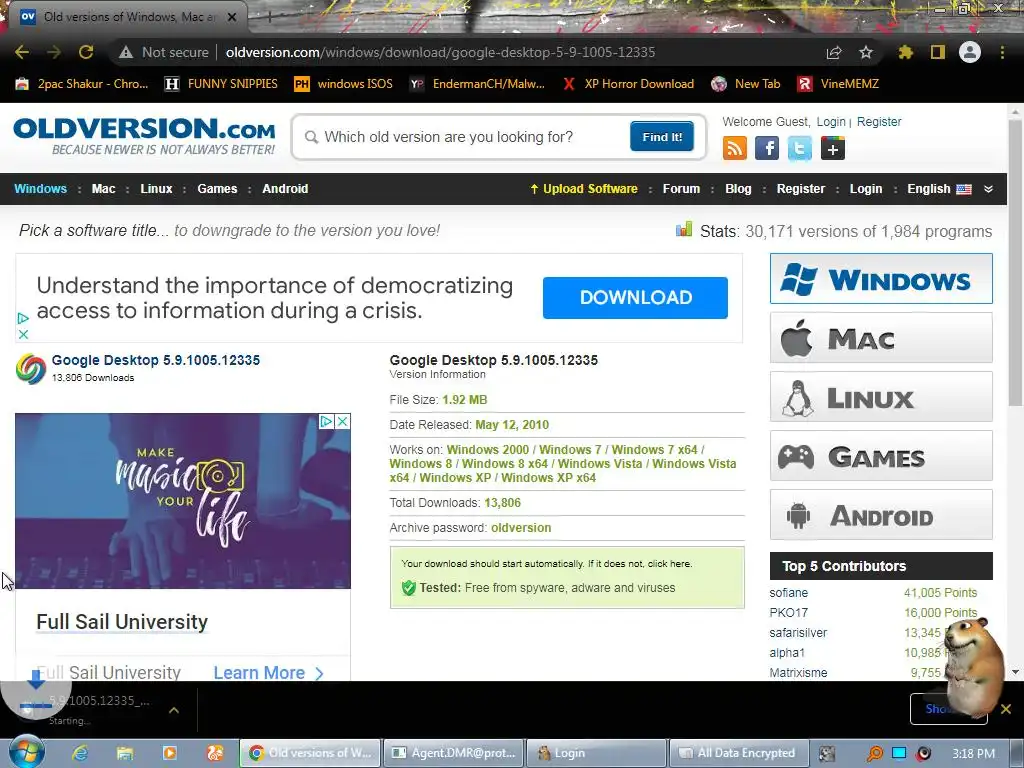Screen dimensions: 1024x768
Task: Switch to Agent.DMR taskbar window
Action: 453,753
